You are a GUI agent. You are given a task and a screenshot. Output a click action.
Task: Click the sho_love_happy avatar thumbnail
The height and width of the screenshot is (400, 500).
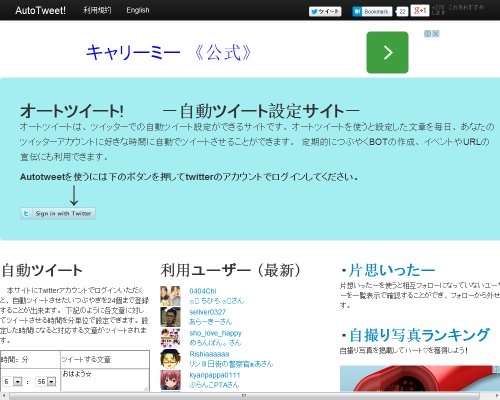pyautogui.click(x=170, y=338)
